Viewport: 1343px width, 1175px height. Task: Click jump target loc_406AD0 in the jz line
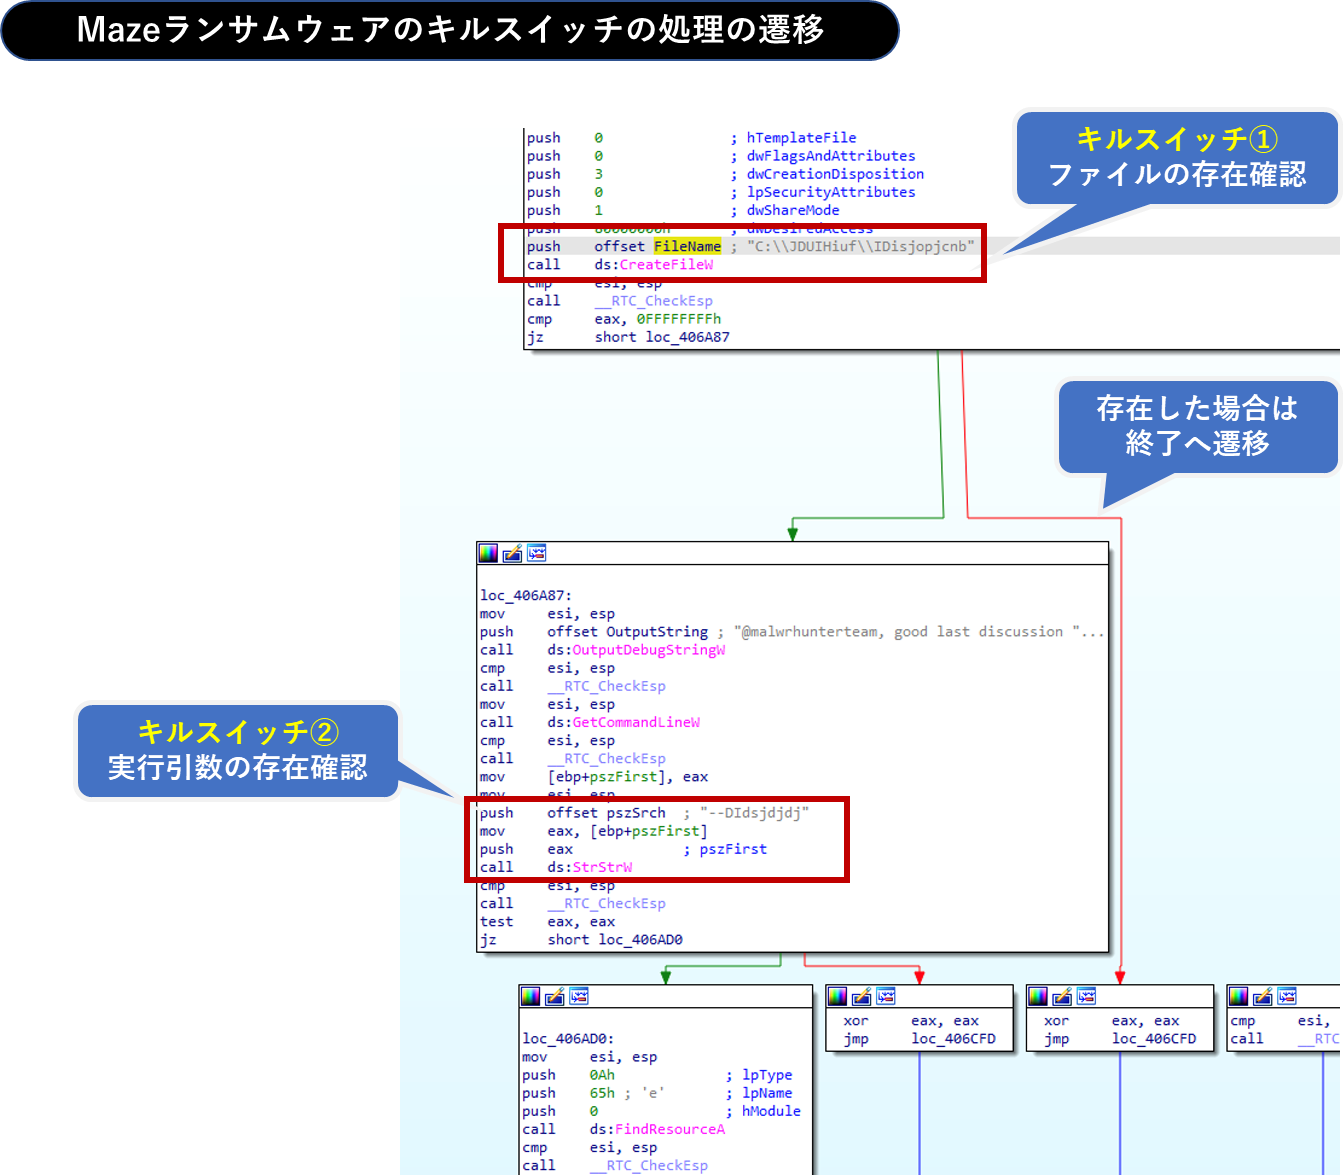(640, 939)
